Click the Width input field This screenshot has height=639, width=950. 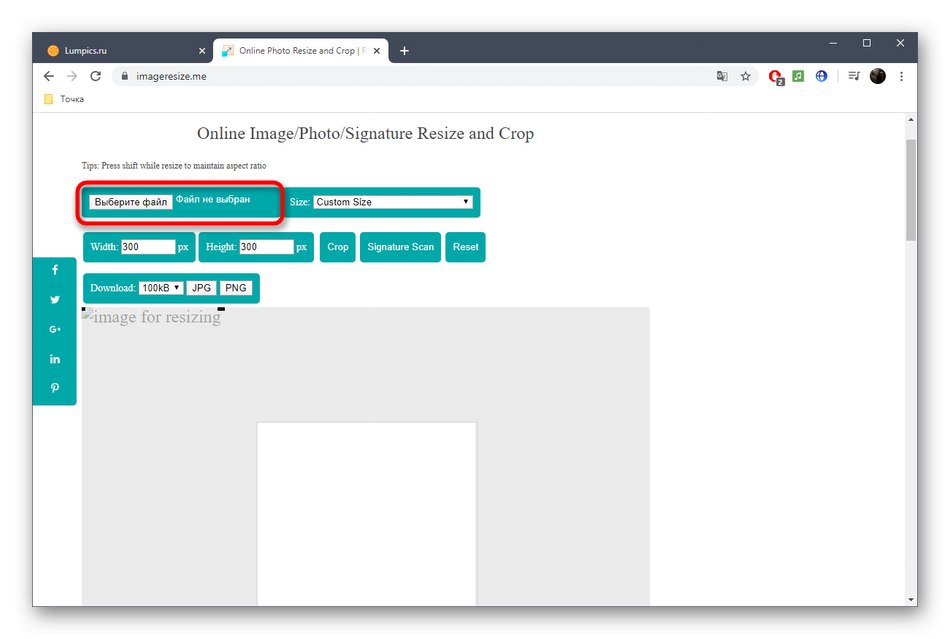click(x=148, y=247)
